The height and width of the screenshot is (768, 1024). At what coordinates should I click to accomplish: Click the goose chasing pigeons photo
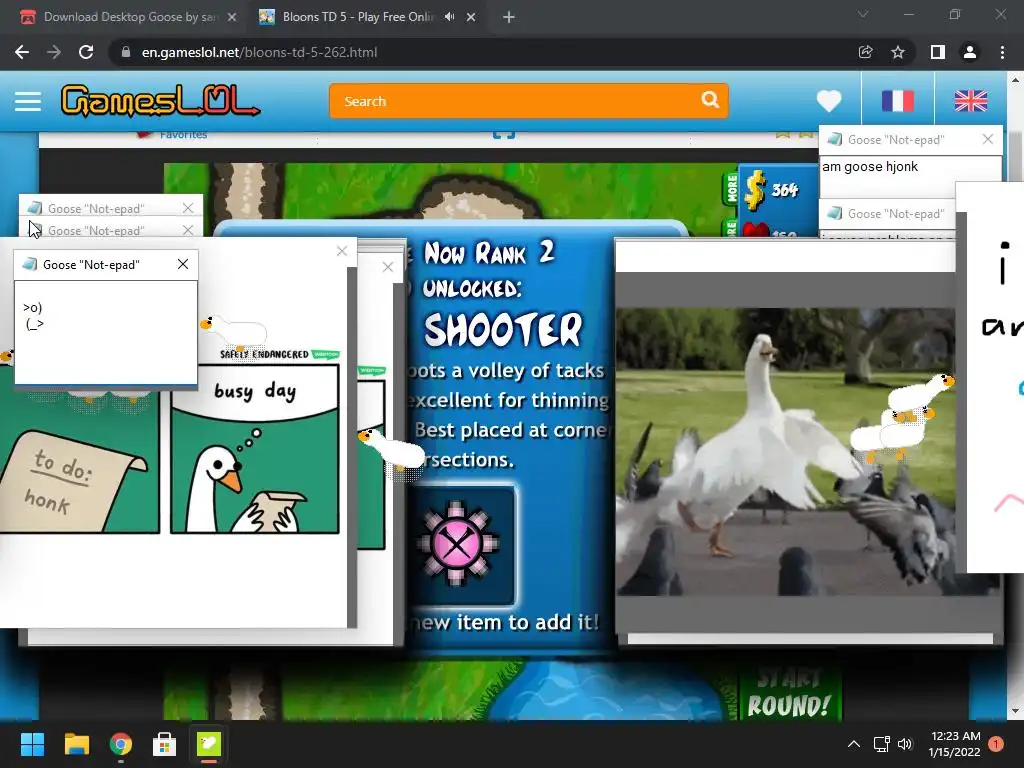784,452
